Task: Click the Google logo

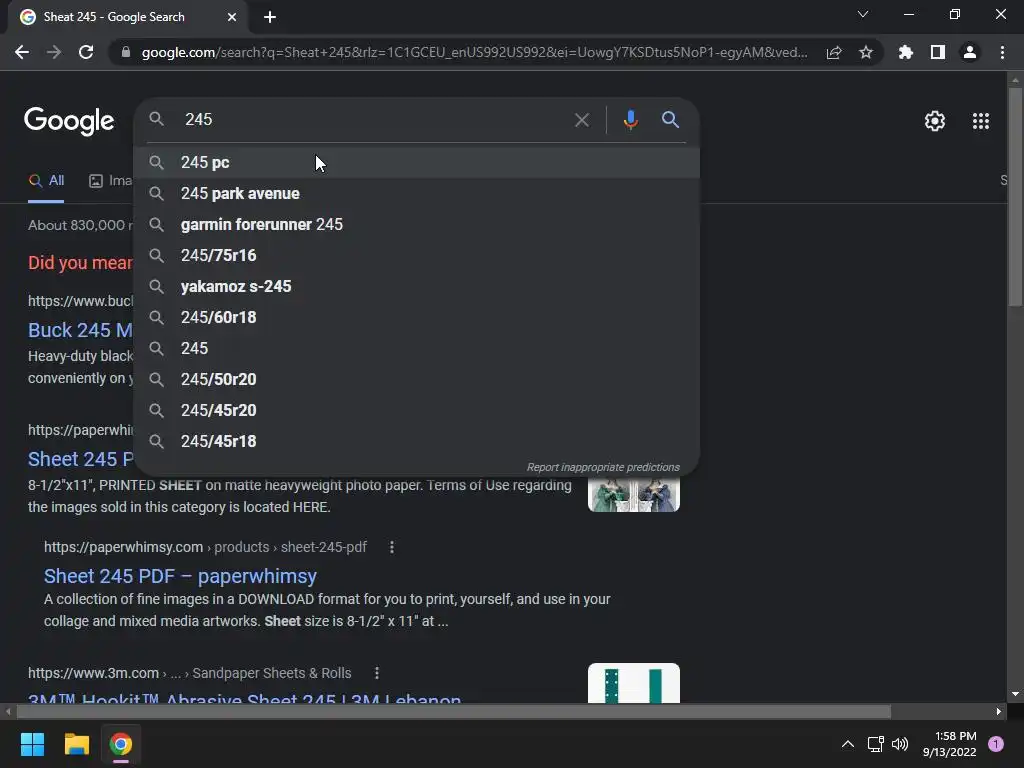Action: [x=69, y=121]
